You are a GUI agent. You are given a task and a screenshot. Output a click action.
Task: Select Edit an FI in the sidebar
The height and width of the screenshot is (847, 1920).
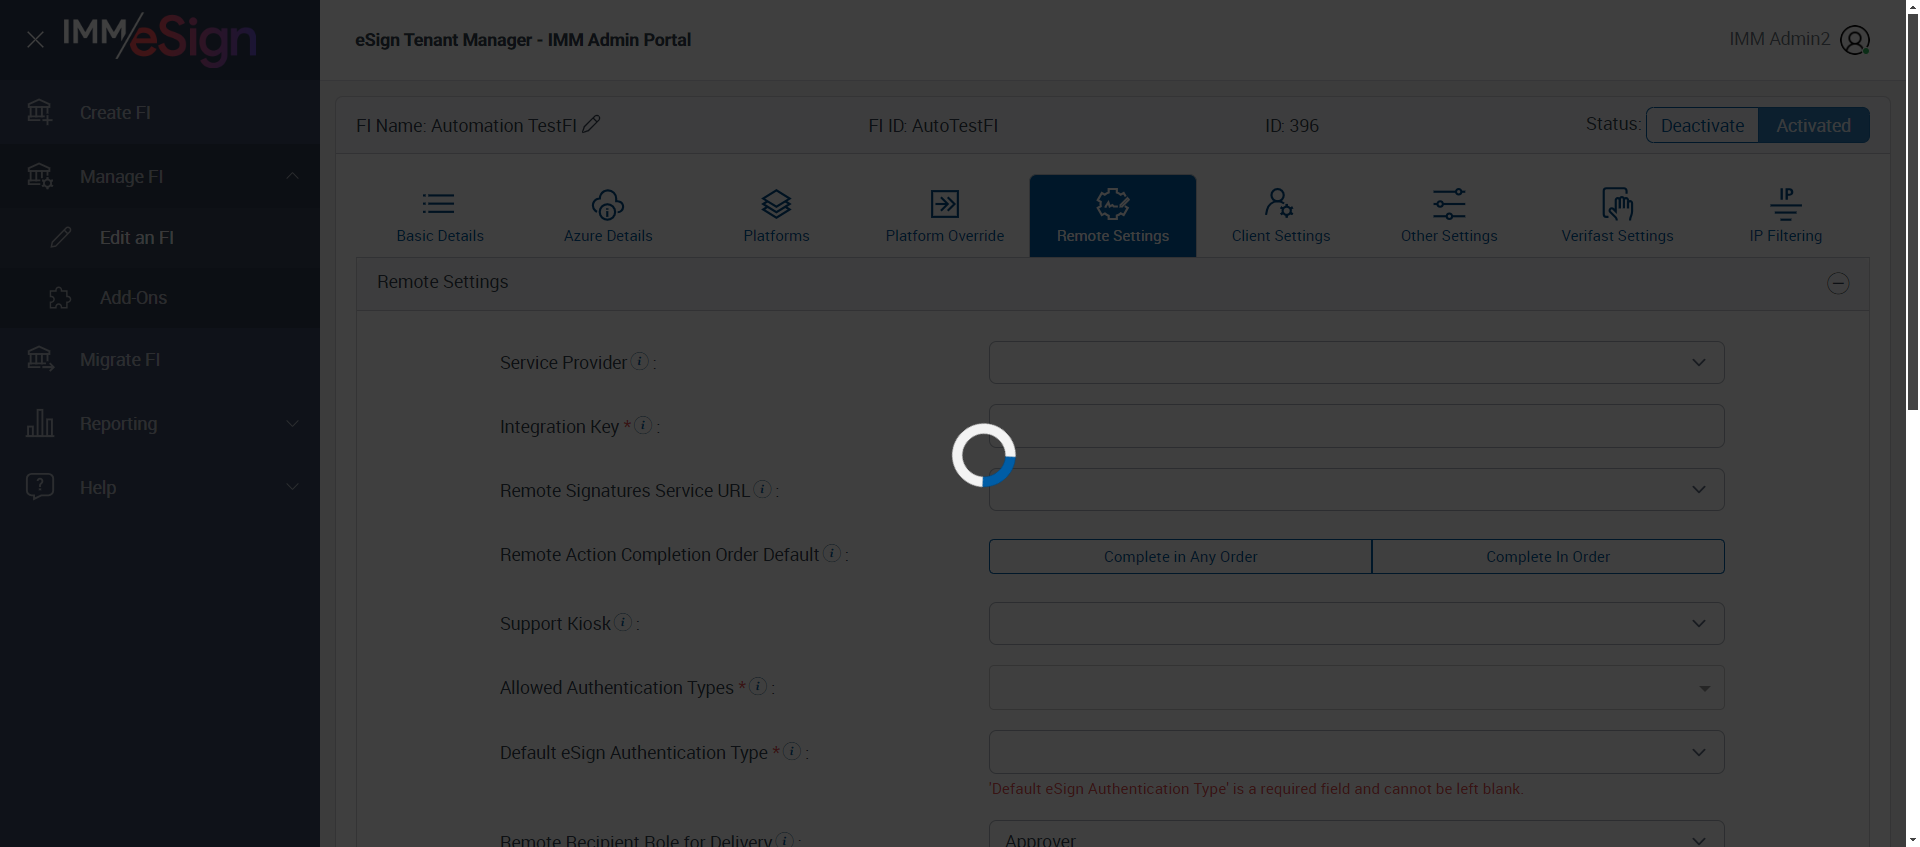pos(160,237)
